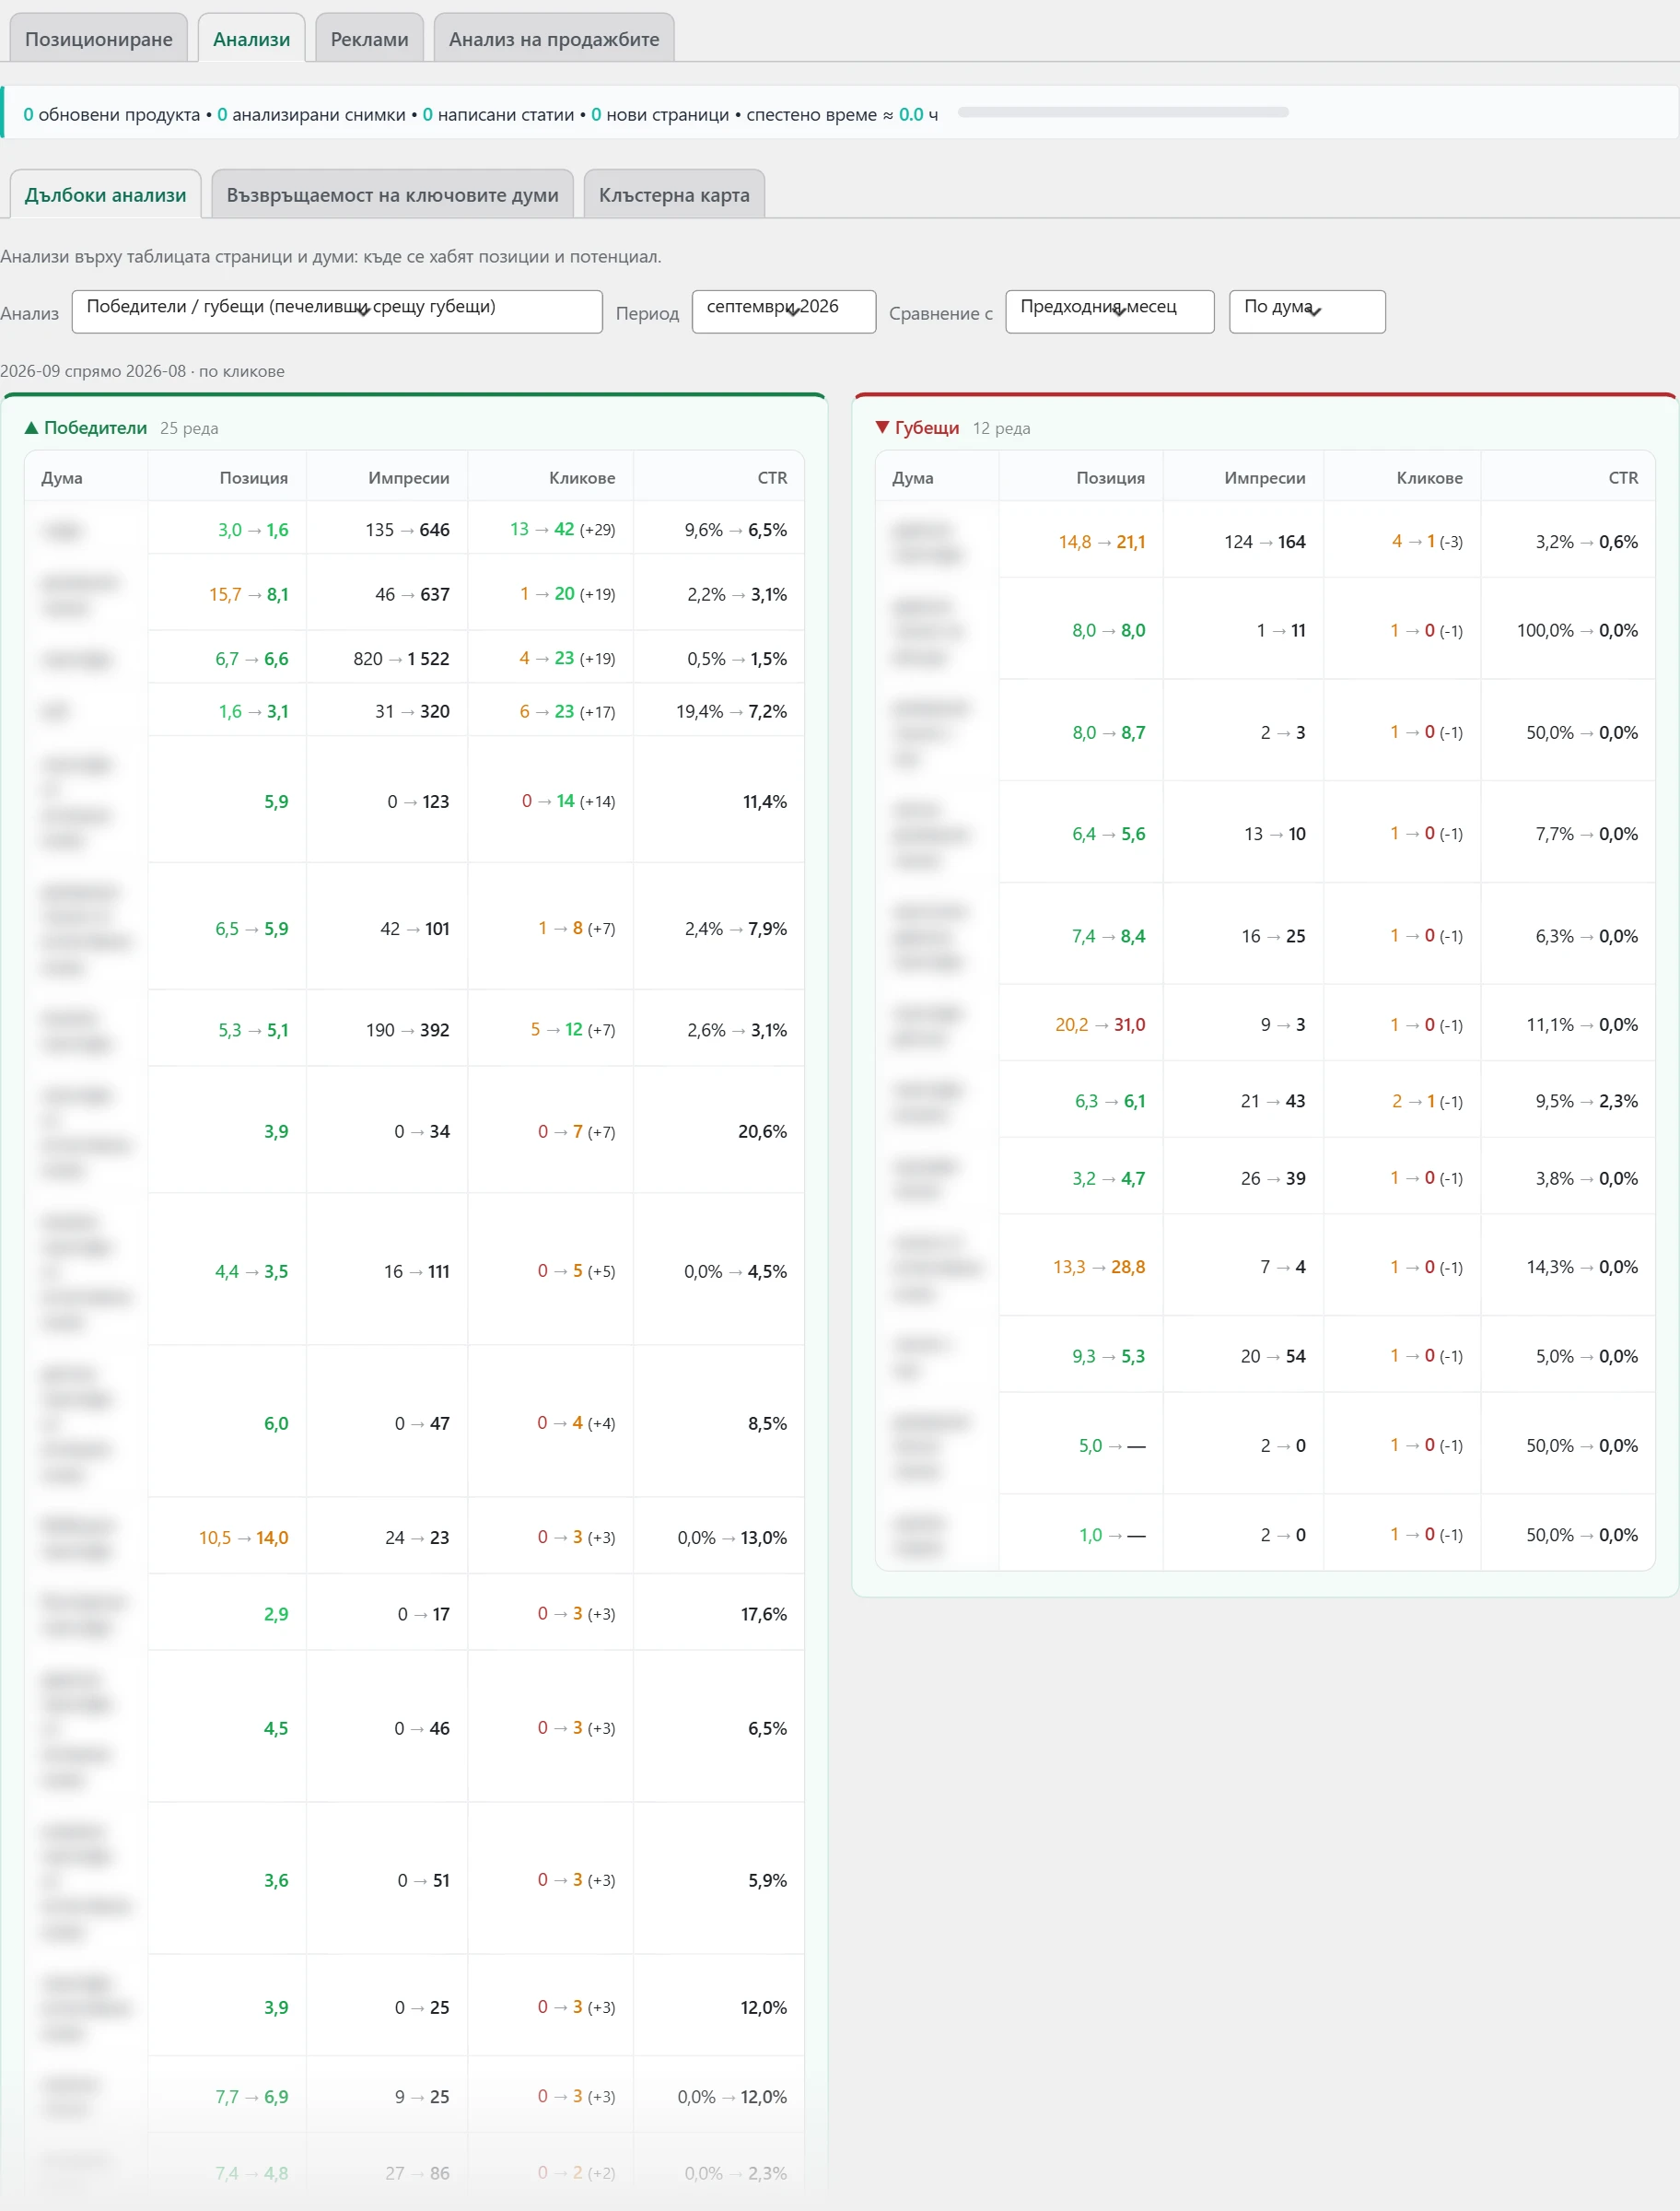
Task: Open the Реклами tab
Action: [x=369, y=39]
